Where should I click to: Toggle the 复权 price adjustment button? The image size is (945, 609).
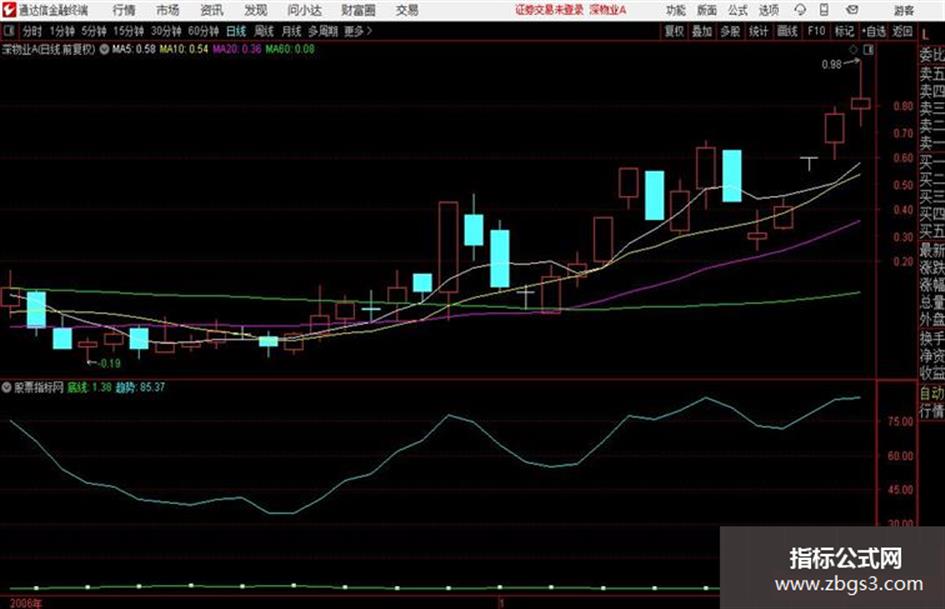(674, 31)
